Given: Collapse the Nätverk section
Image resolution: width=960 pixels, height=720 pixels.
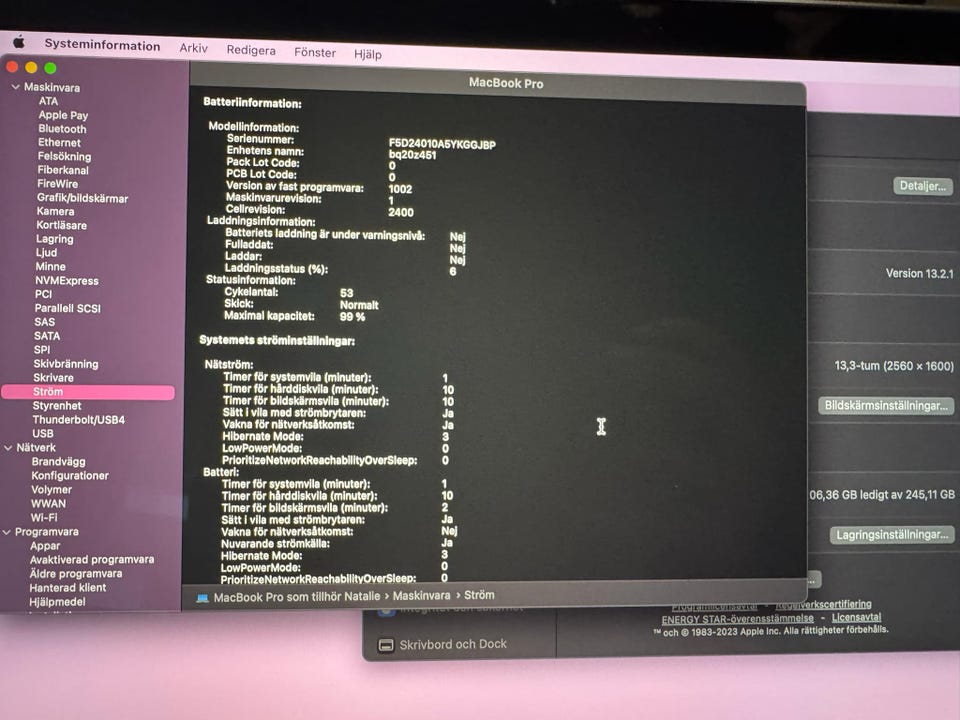Looking at the screenshot, I should [8, 448].
